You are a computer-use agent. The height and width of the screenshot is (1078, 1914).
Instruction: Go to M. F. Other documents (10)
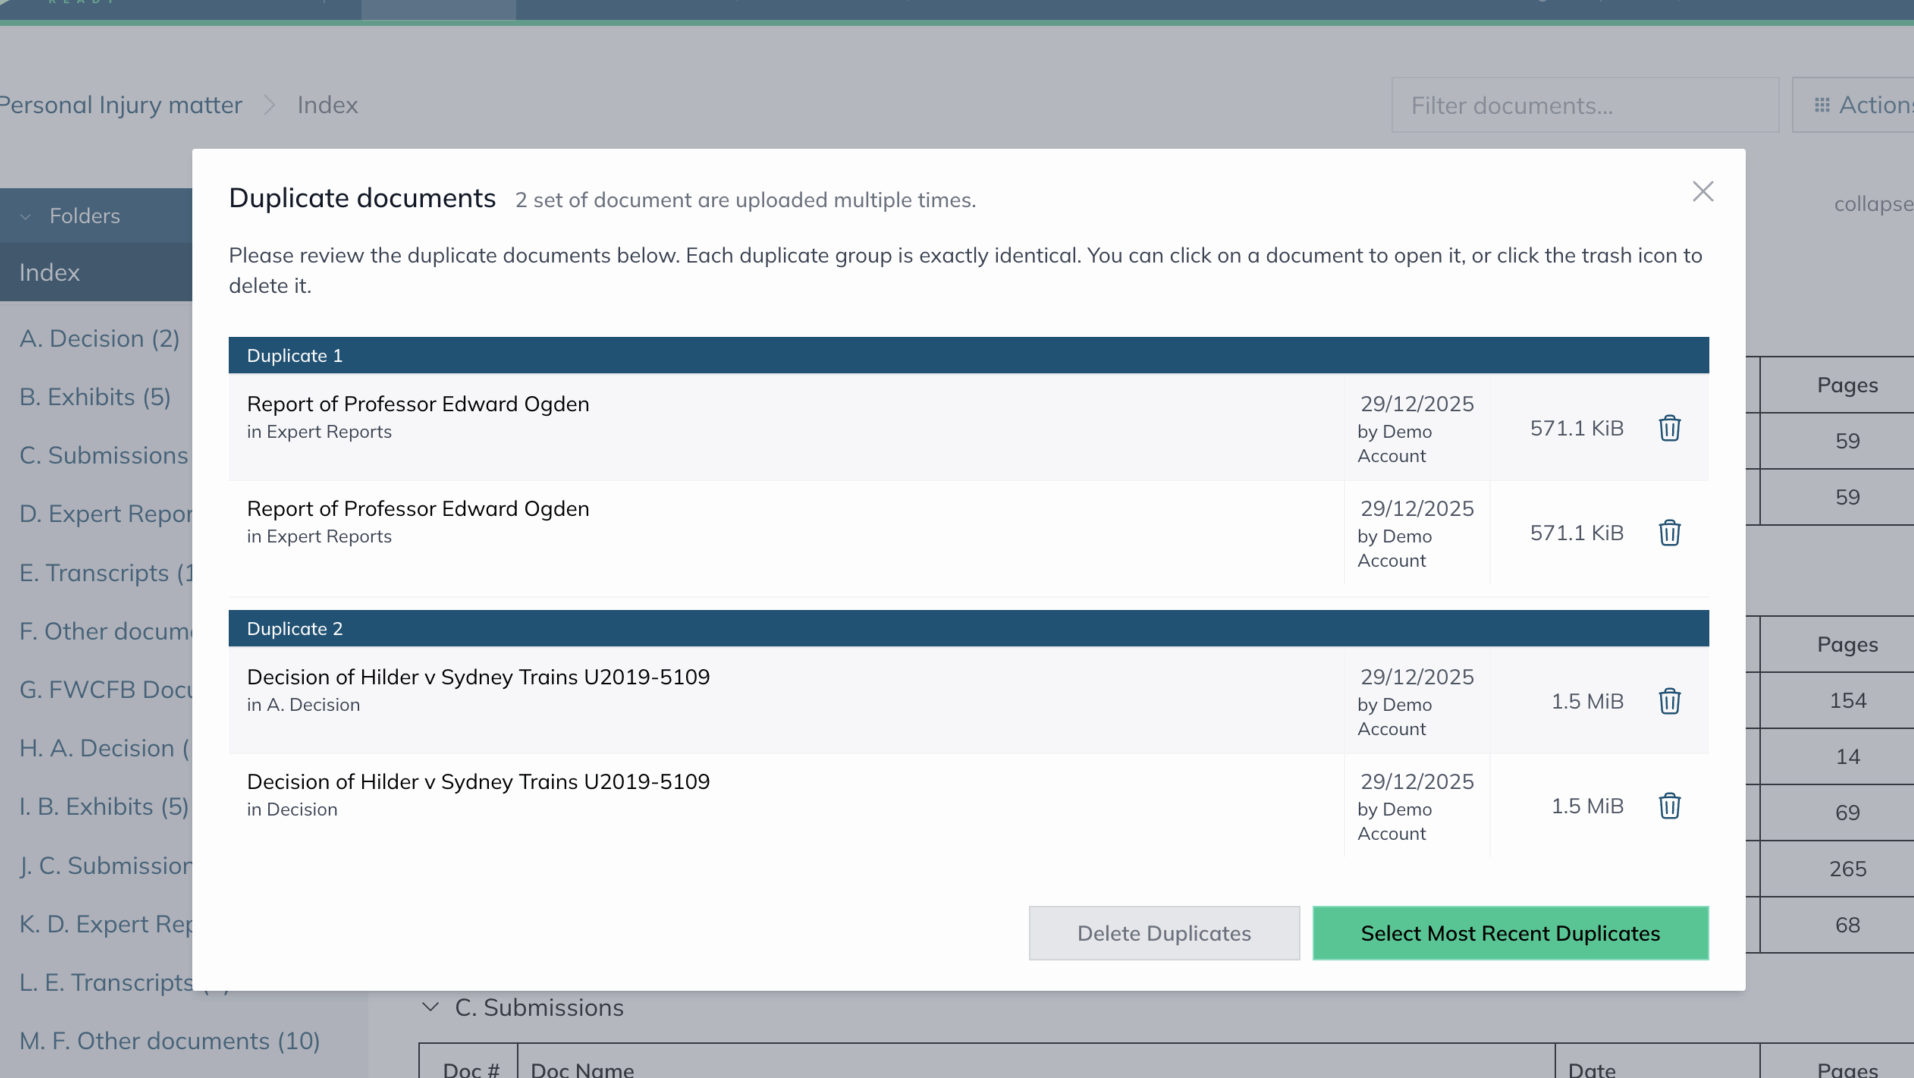[169, 1041]
